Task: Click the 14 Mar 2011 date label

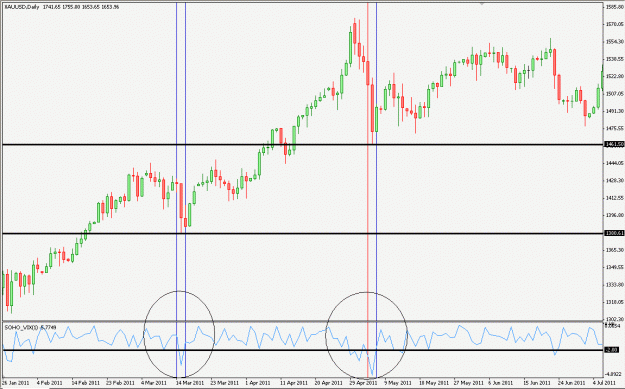Action: pos(190,383)
